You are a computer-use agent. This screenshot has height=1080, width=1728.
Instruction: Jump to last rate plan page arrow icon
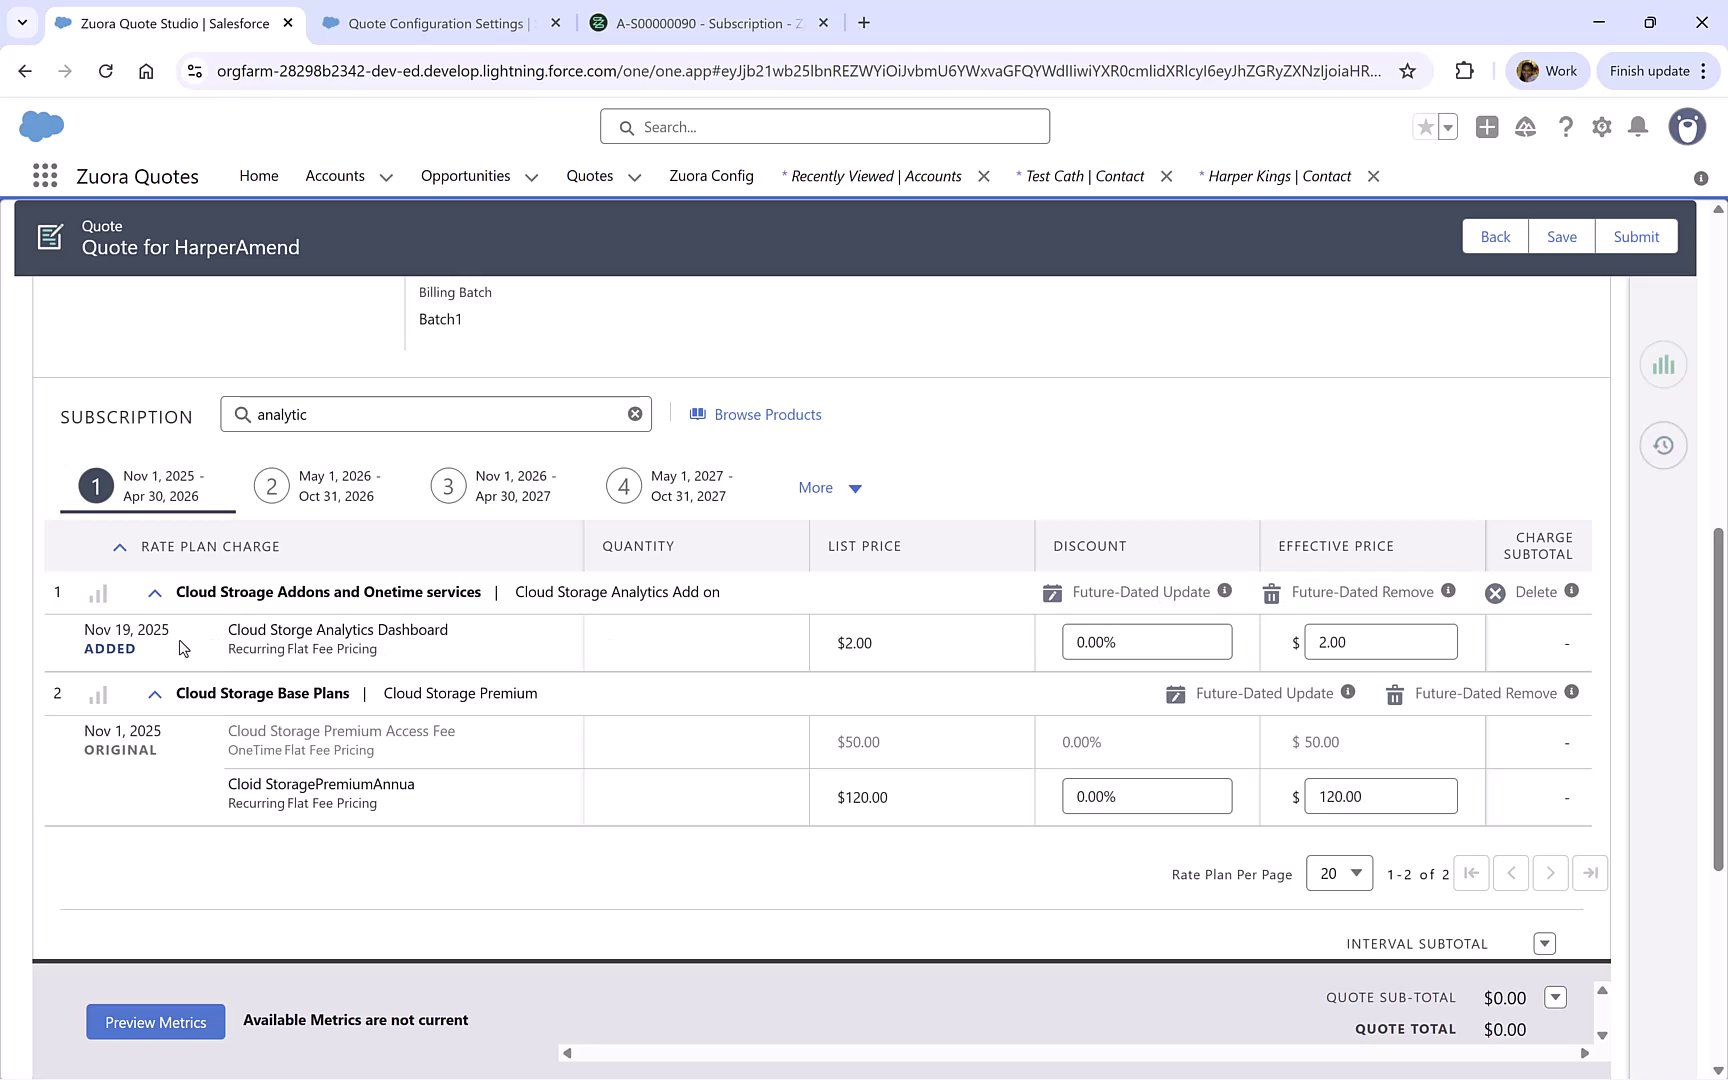pos(1590,872)
